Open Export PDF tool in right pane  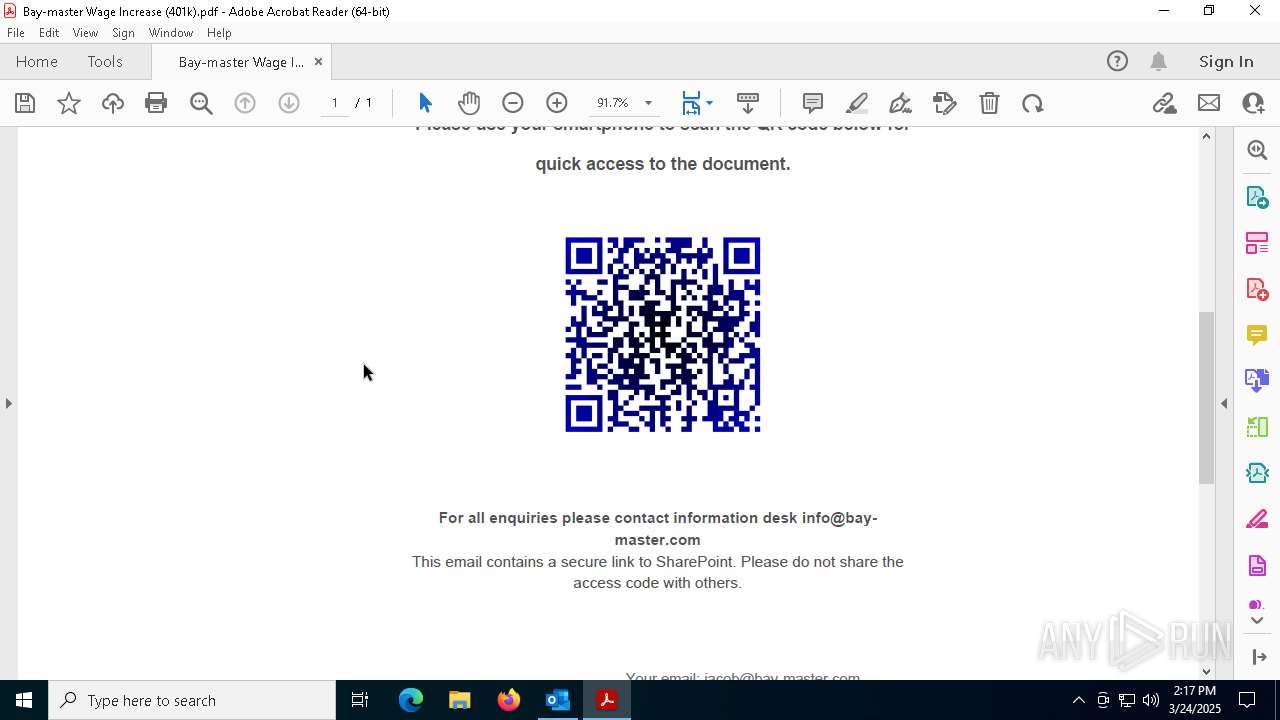[1257, 196]
